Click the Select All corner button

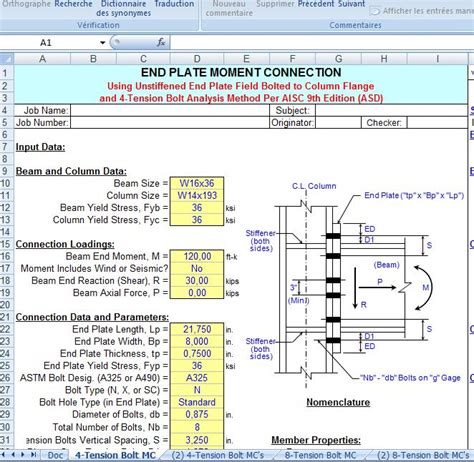pos(7,59)
